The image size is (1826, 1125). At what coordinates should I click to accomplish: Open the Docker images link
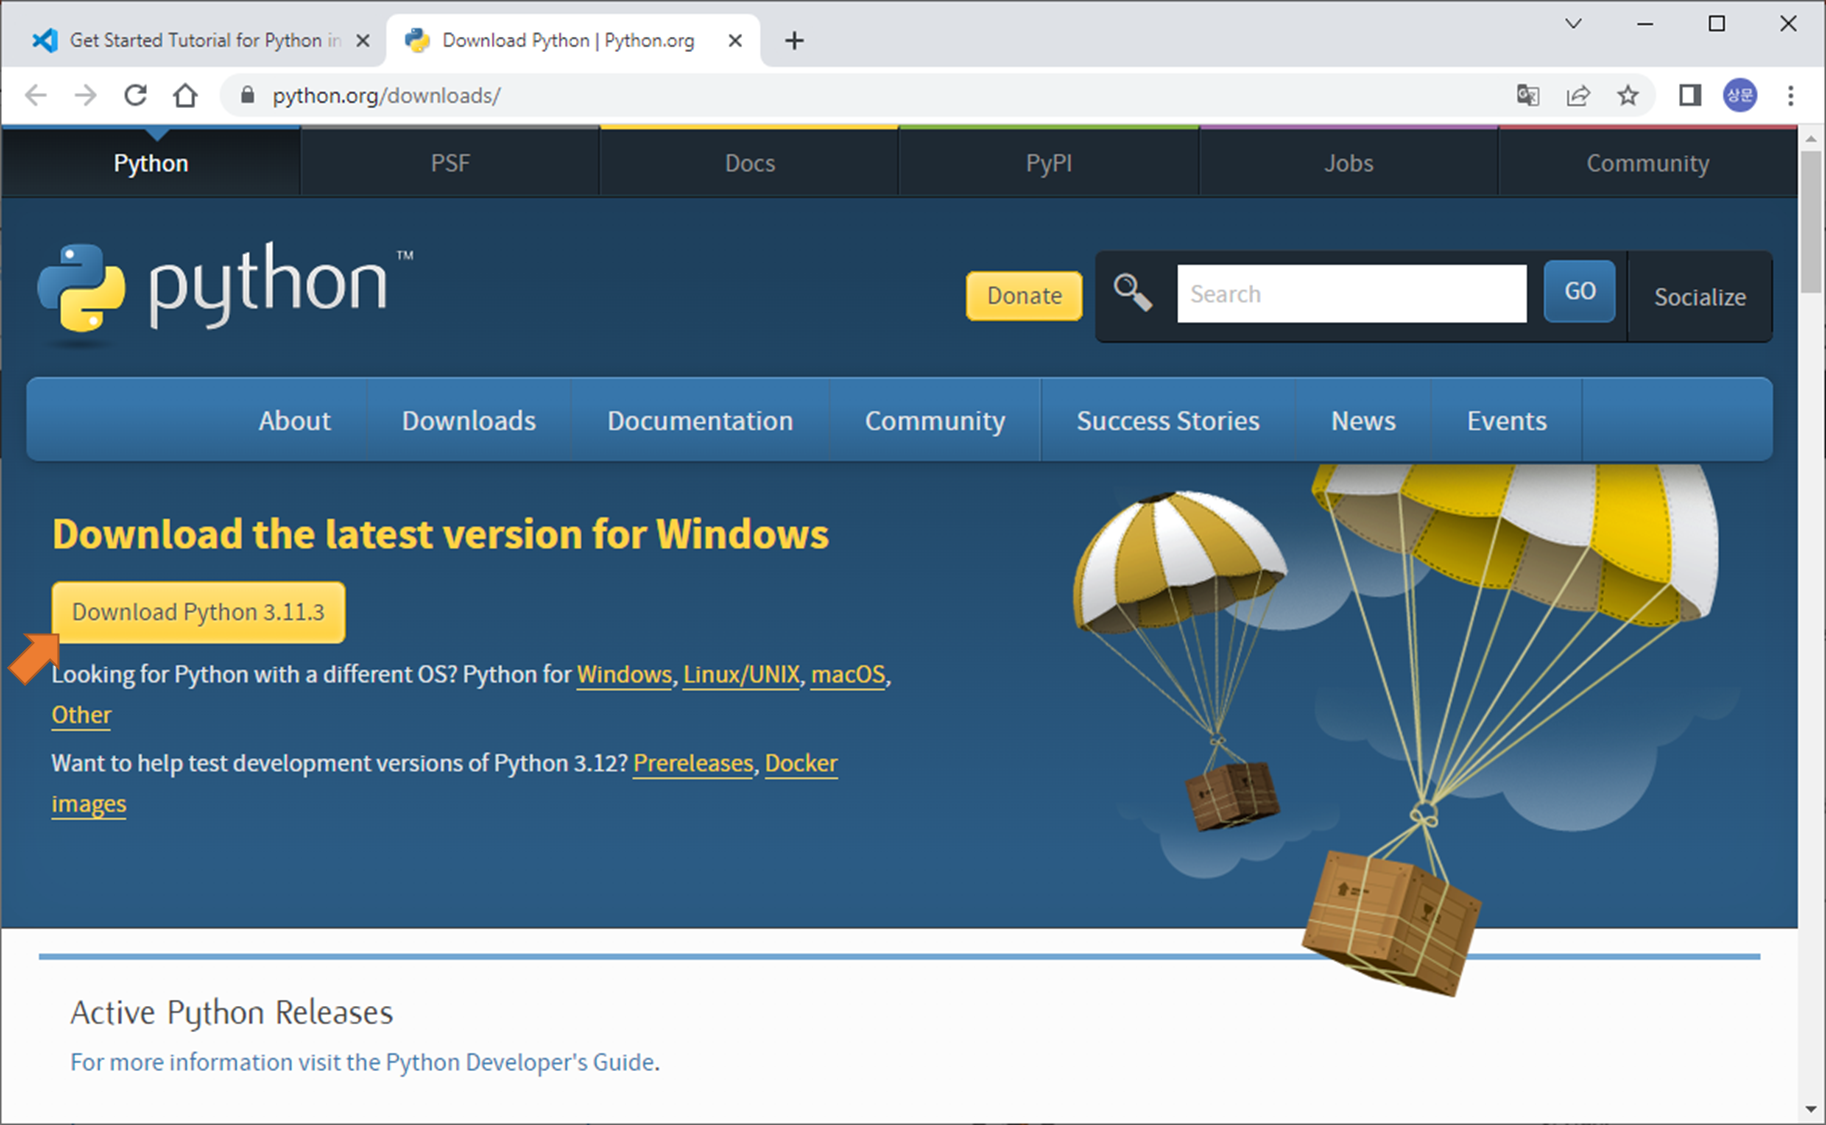(801, 763)
